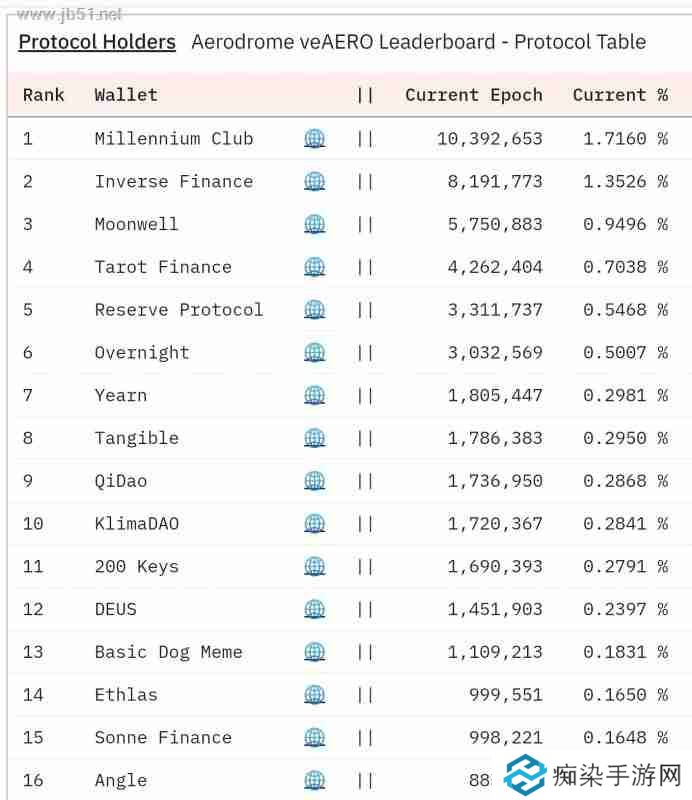Click Reserve Protocol globe icon
The width and height of the screenshot is (692, 800).
pos(314,310)
